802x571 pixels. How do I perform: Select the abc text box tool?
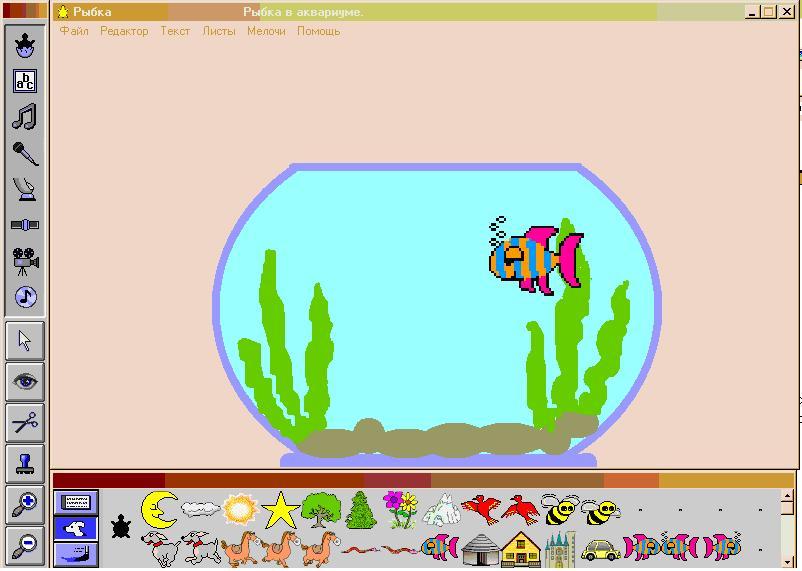pos(25,81)
